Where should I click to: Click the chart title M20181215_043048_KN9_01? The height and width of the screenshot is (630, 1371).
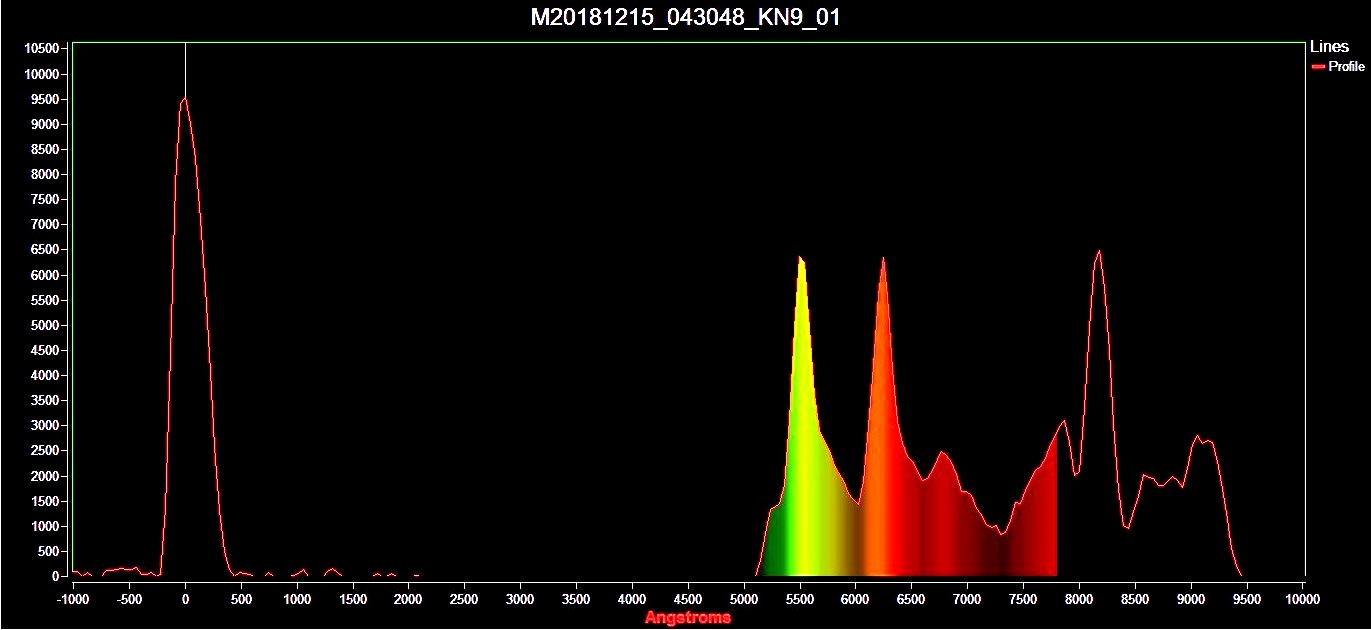[686, 18]
